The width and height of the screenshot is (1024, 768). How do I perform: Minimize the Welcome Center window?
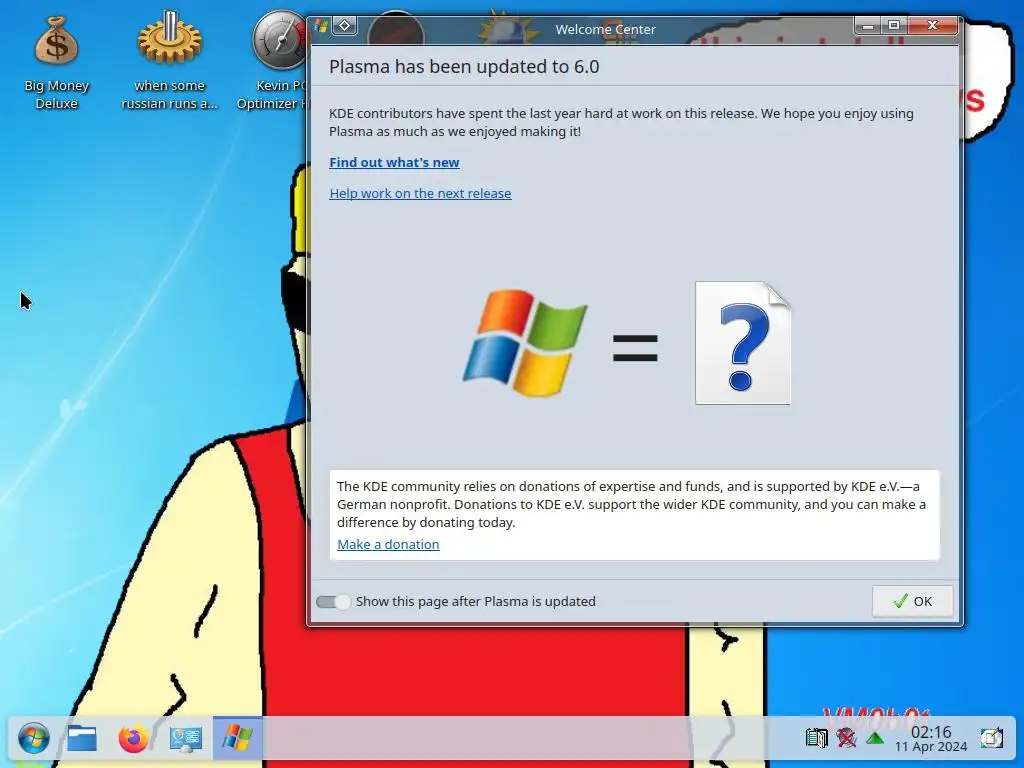[868, 26]
